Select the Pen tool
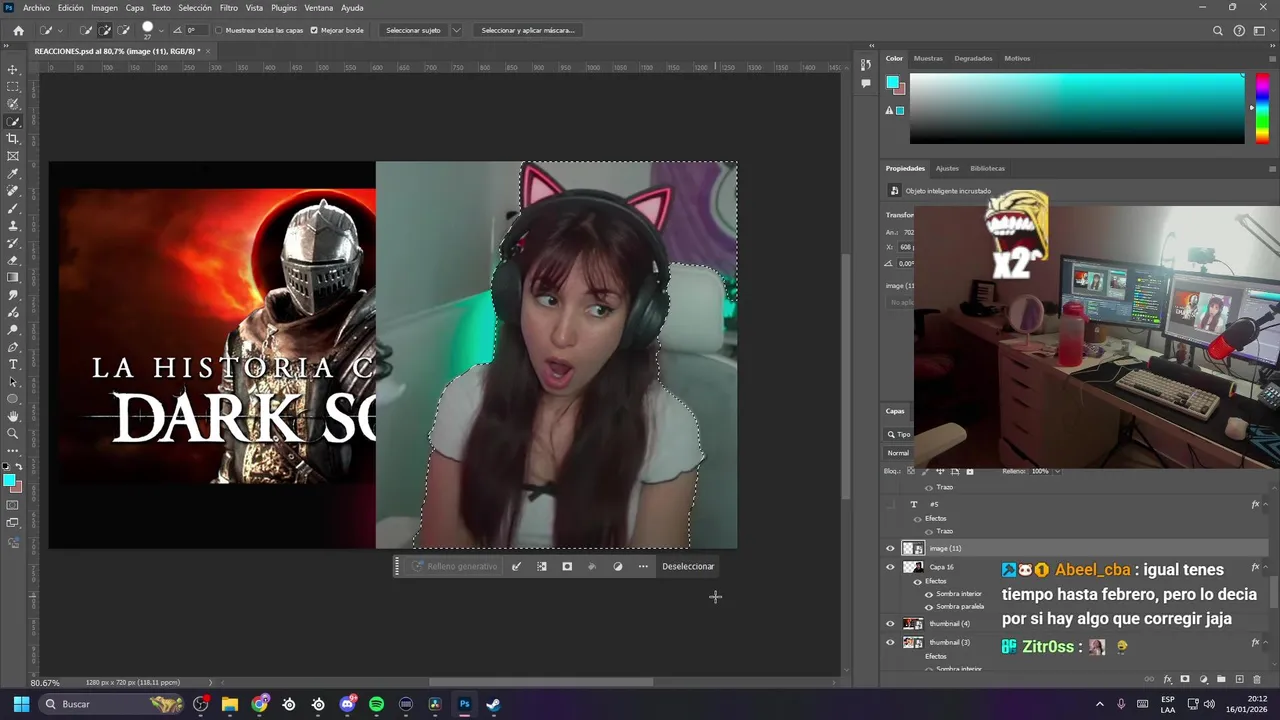 pyautogui.click(x=13, y=347)
